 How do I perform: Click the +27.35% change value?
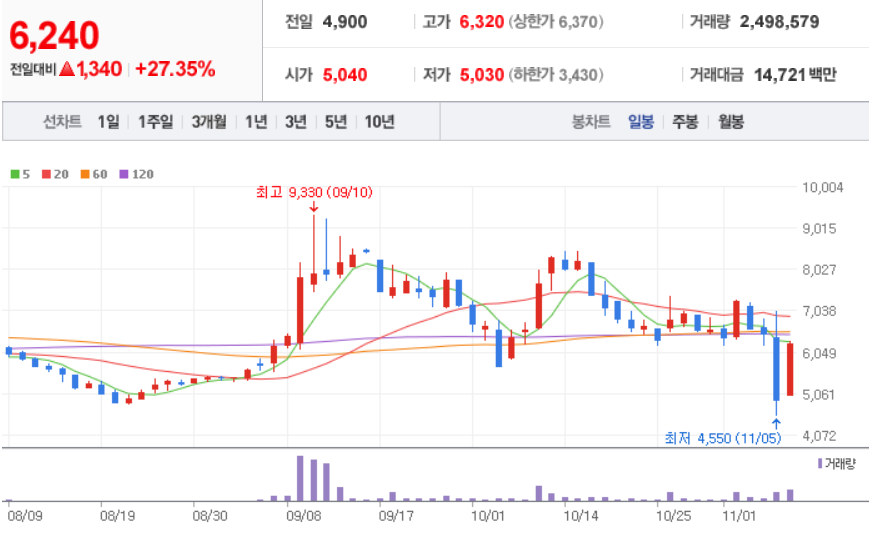175,69
